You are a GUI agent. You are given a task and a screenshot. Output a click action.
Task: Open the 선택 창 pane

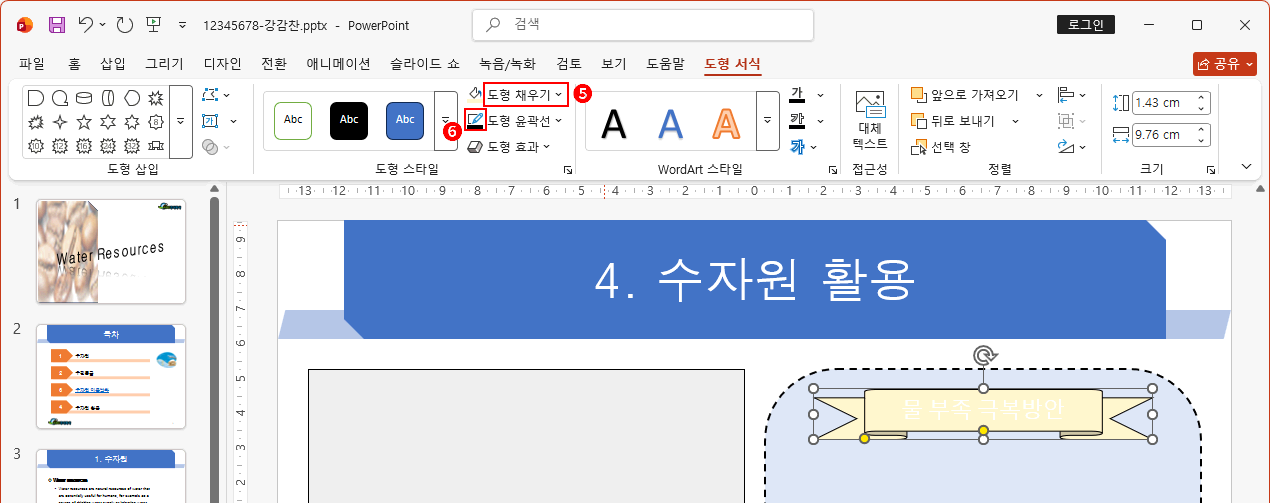[x=943, y=147]
